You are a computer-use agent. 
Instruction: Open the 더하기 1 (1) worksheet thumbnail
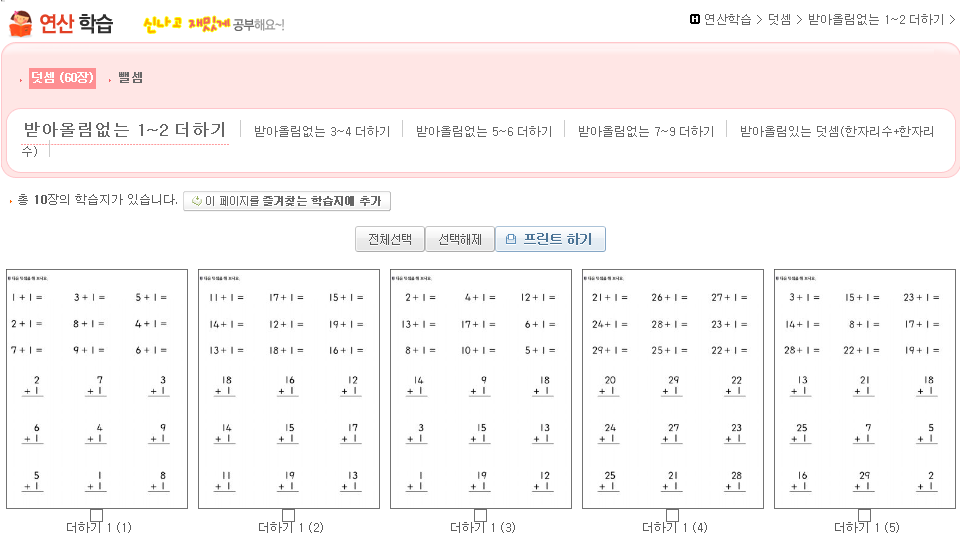96,388
